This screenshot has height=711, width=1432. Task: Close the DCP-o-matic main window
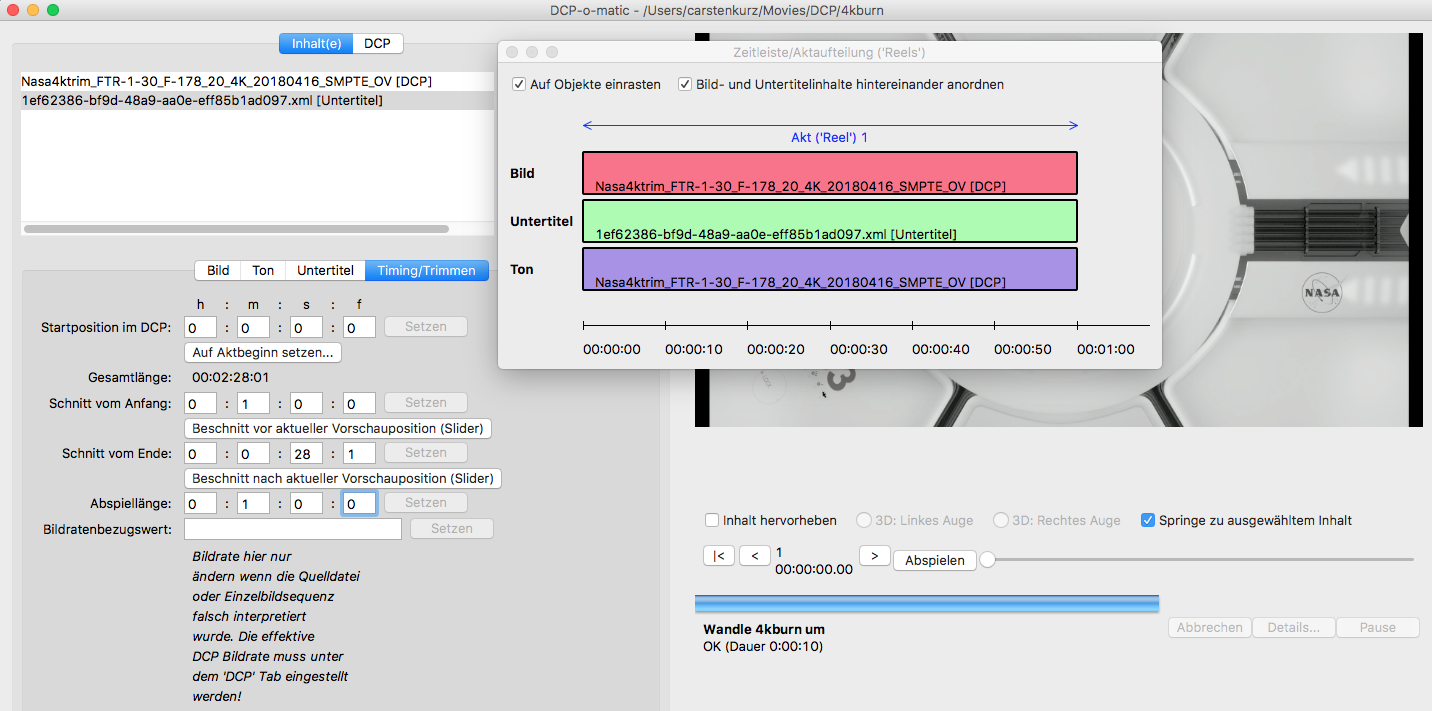point(13,10)
